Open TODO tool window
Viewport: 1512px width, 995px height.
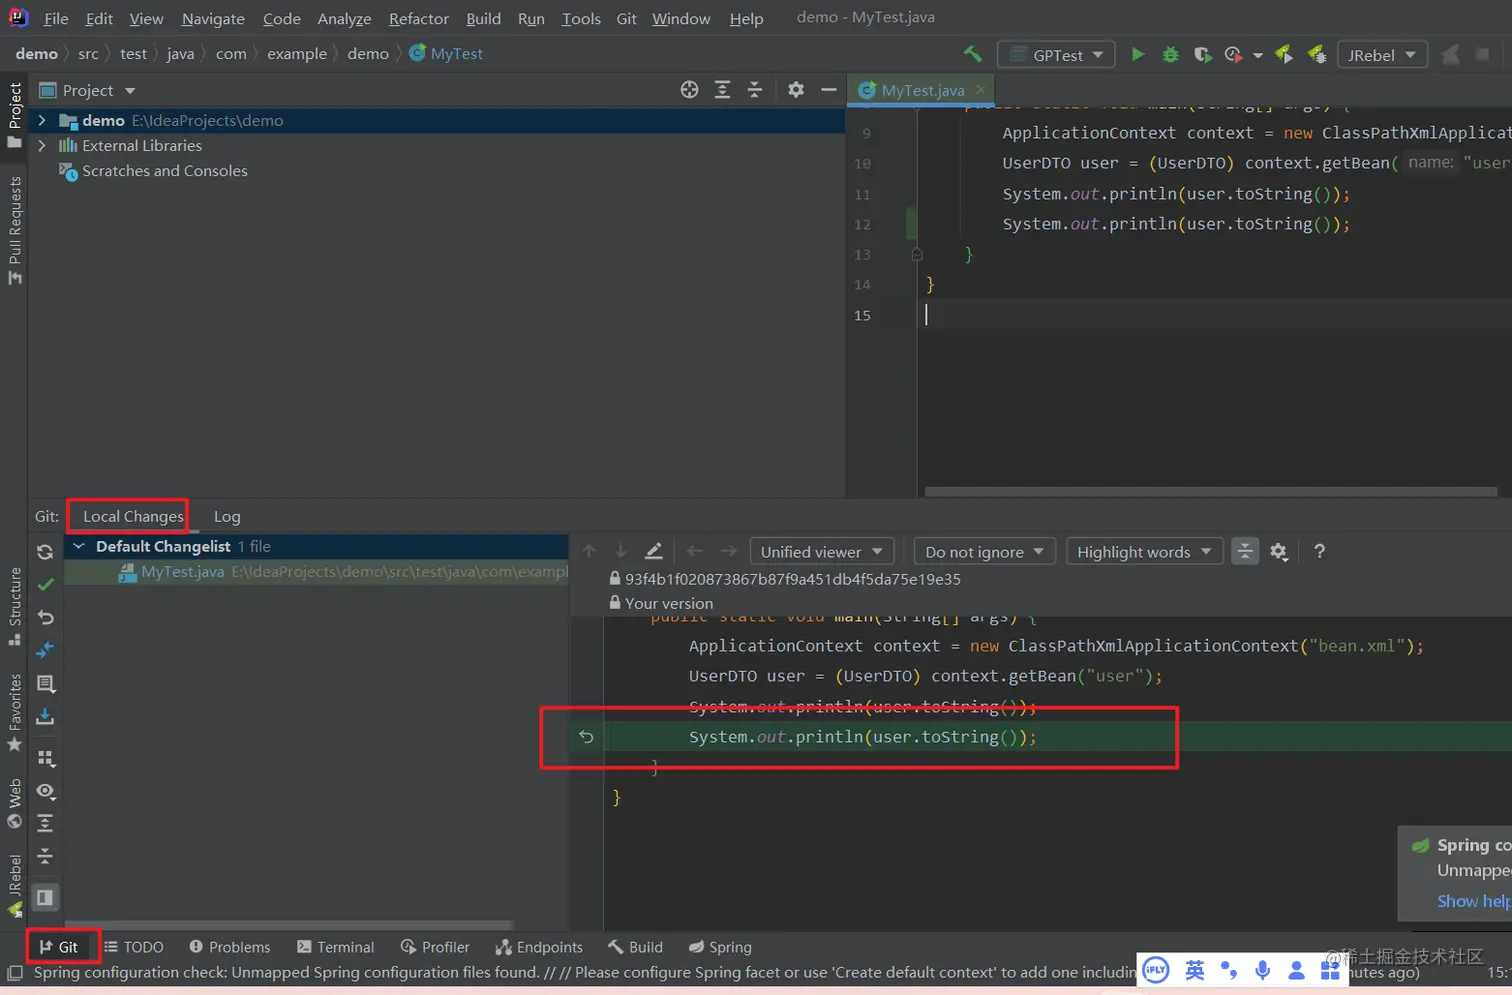click(x=133, y=947)
